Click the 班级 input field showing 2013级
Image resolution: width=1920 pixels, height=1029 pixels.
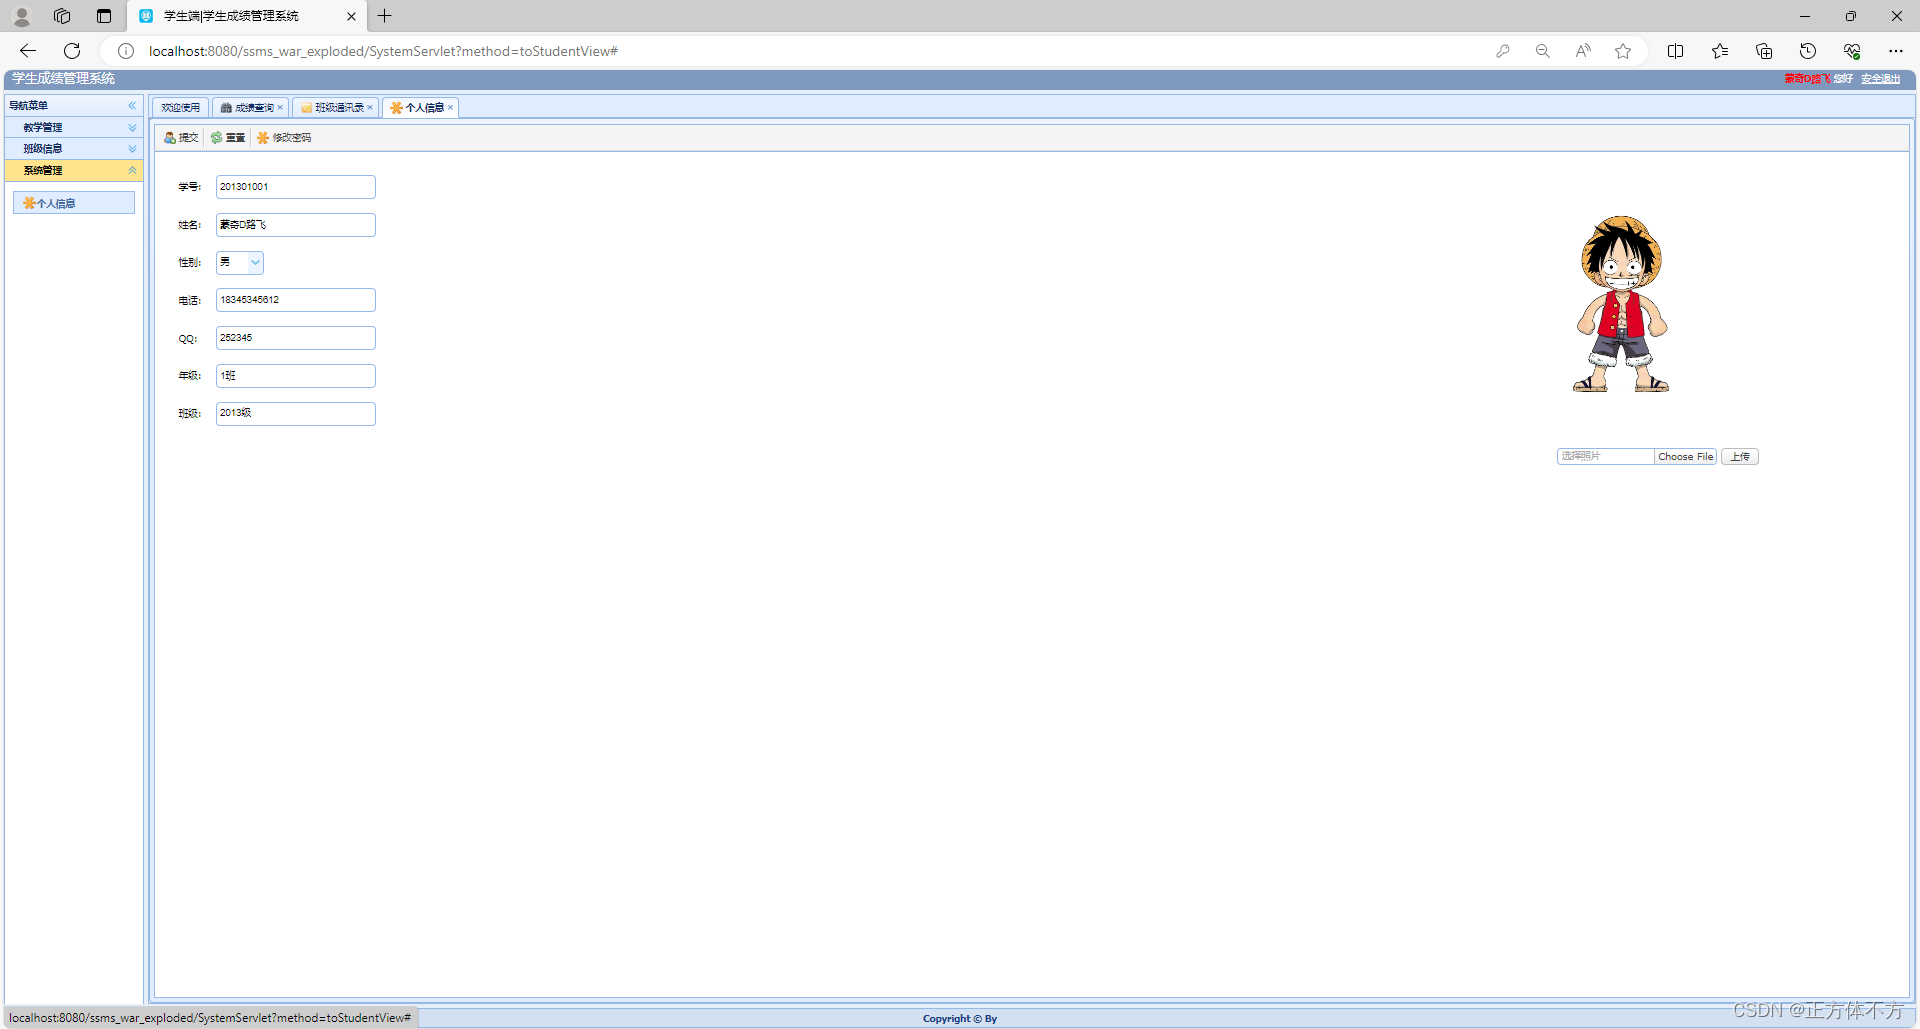(x=296, y=414)
